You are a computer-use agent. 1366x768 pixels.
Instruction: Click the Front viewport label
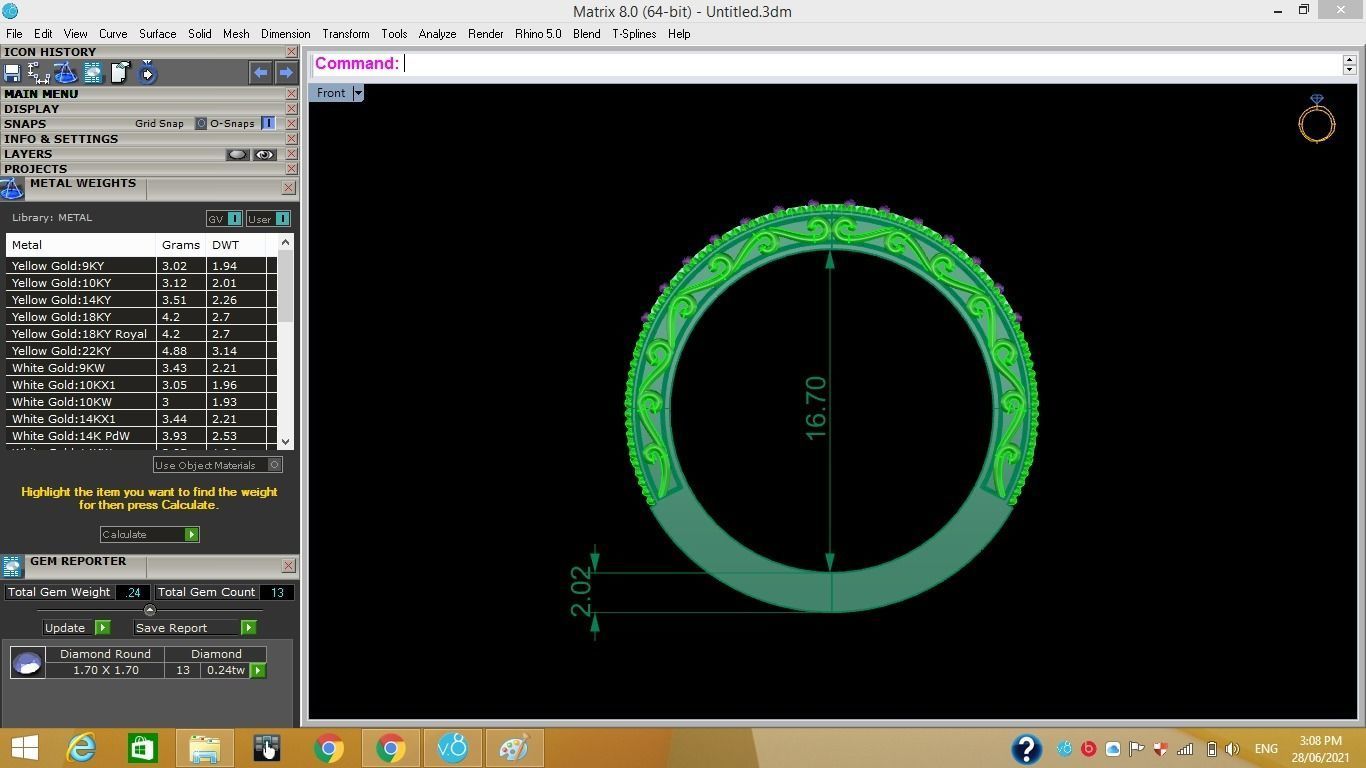click(331, 93)
